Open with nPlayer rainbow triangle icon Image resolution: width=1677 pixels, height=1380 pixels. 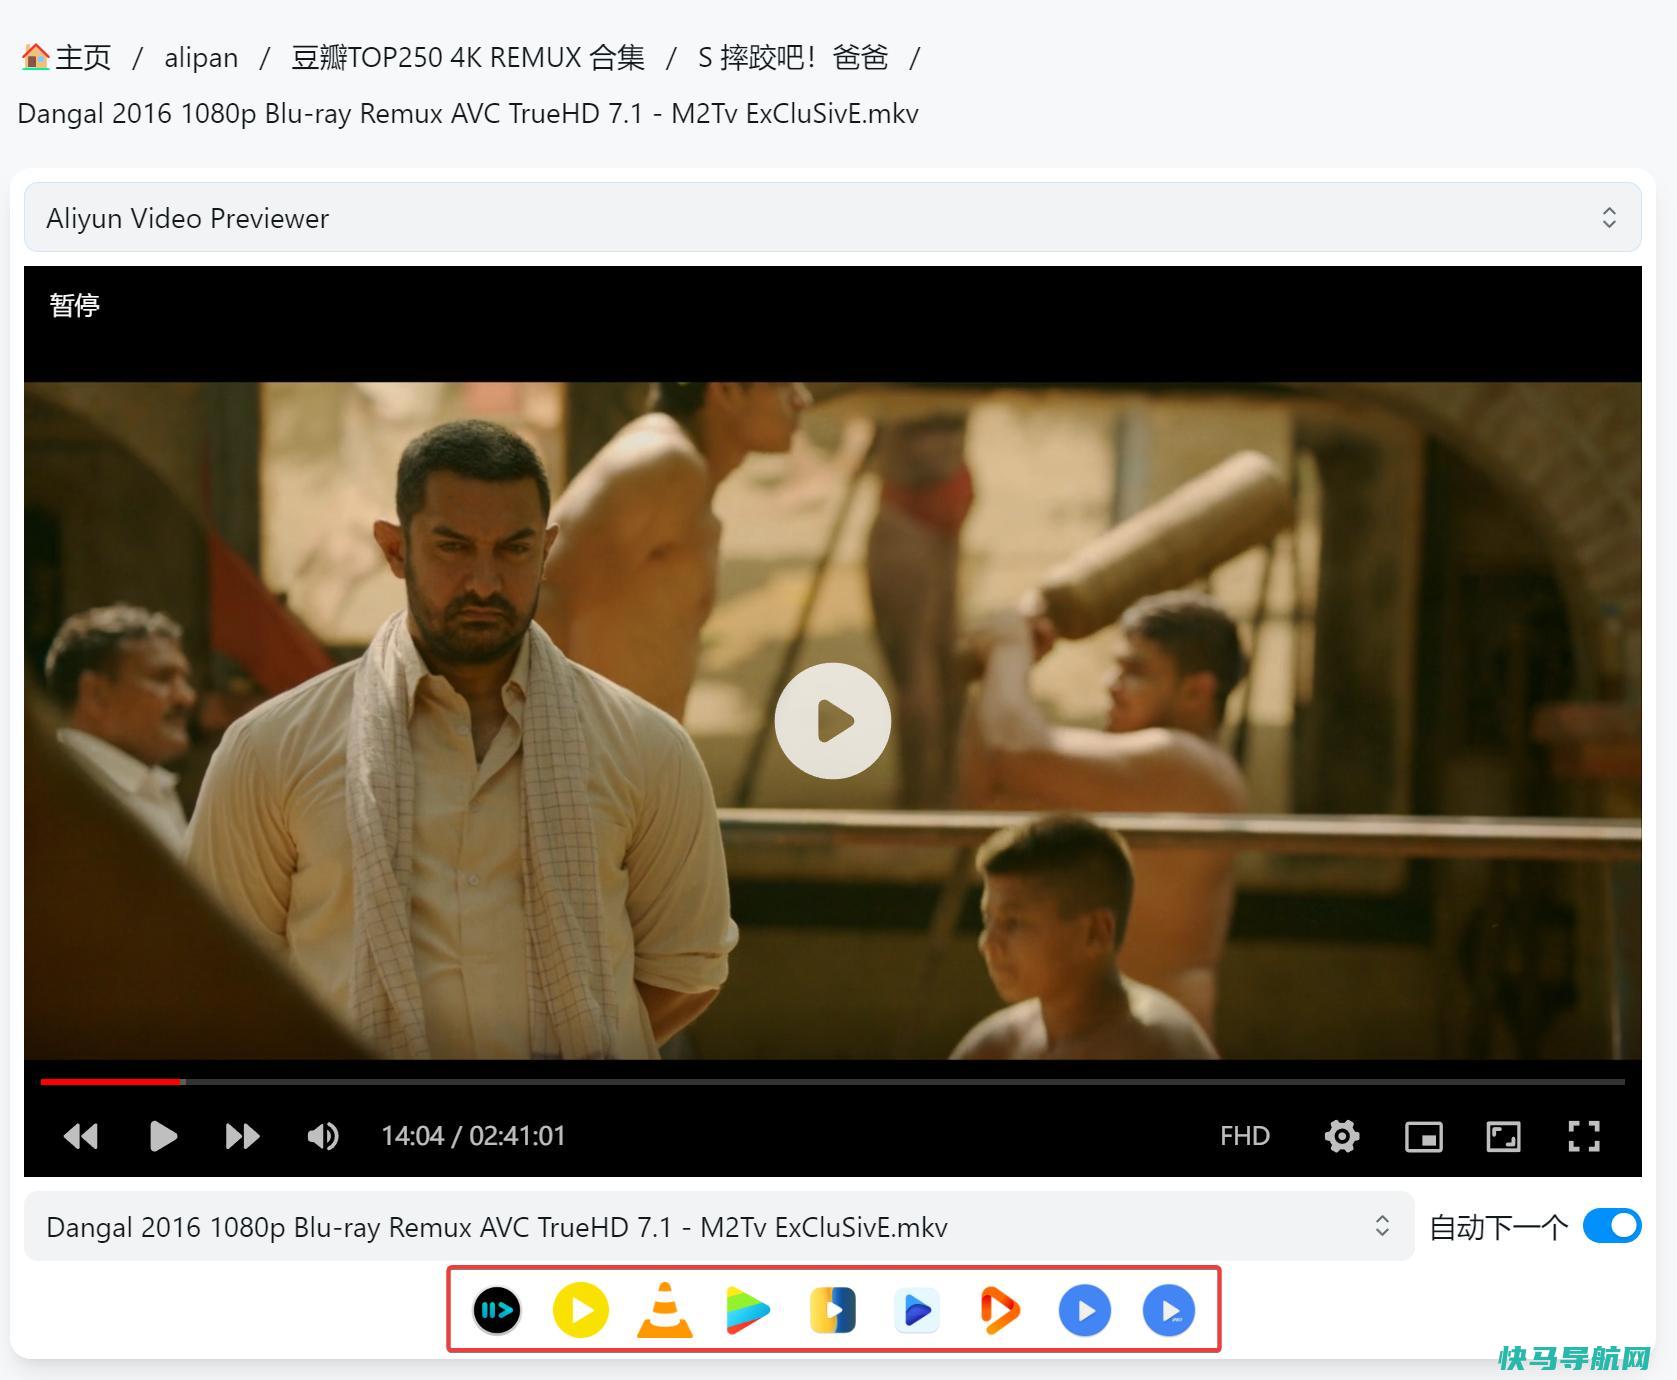tap(748, 1310)
